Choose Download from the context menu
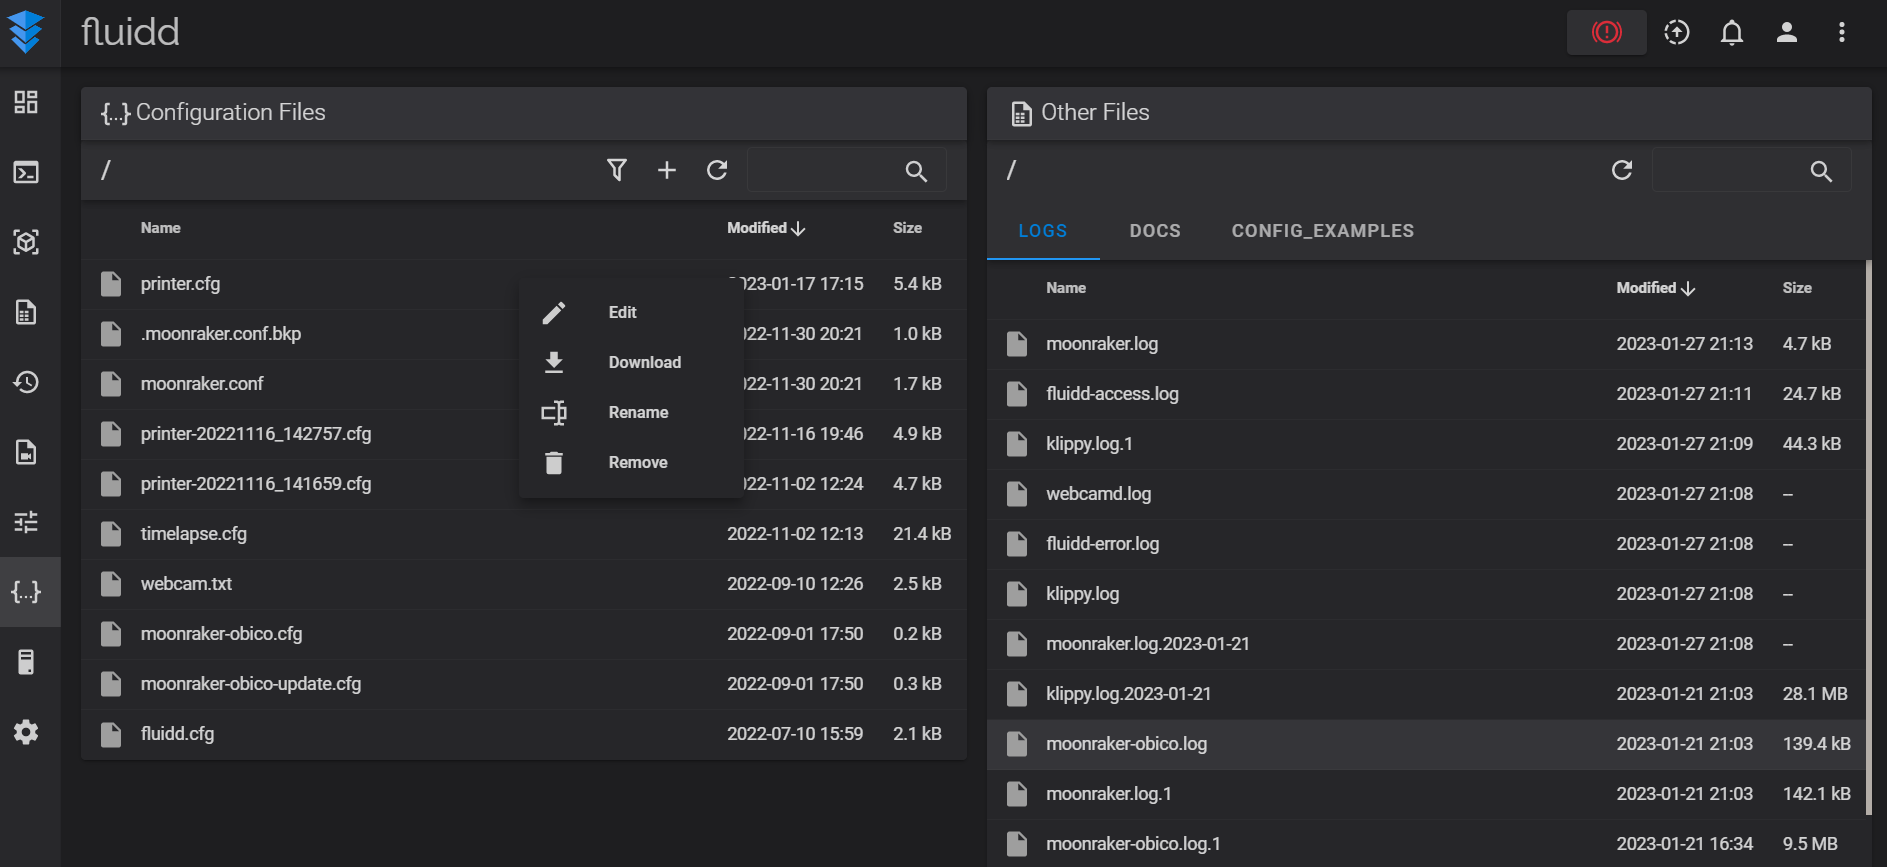 pyautogui.click(x=631, y=362)
